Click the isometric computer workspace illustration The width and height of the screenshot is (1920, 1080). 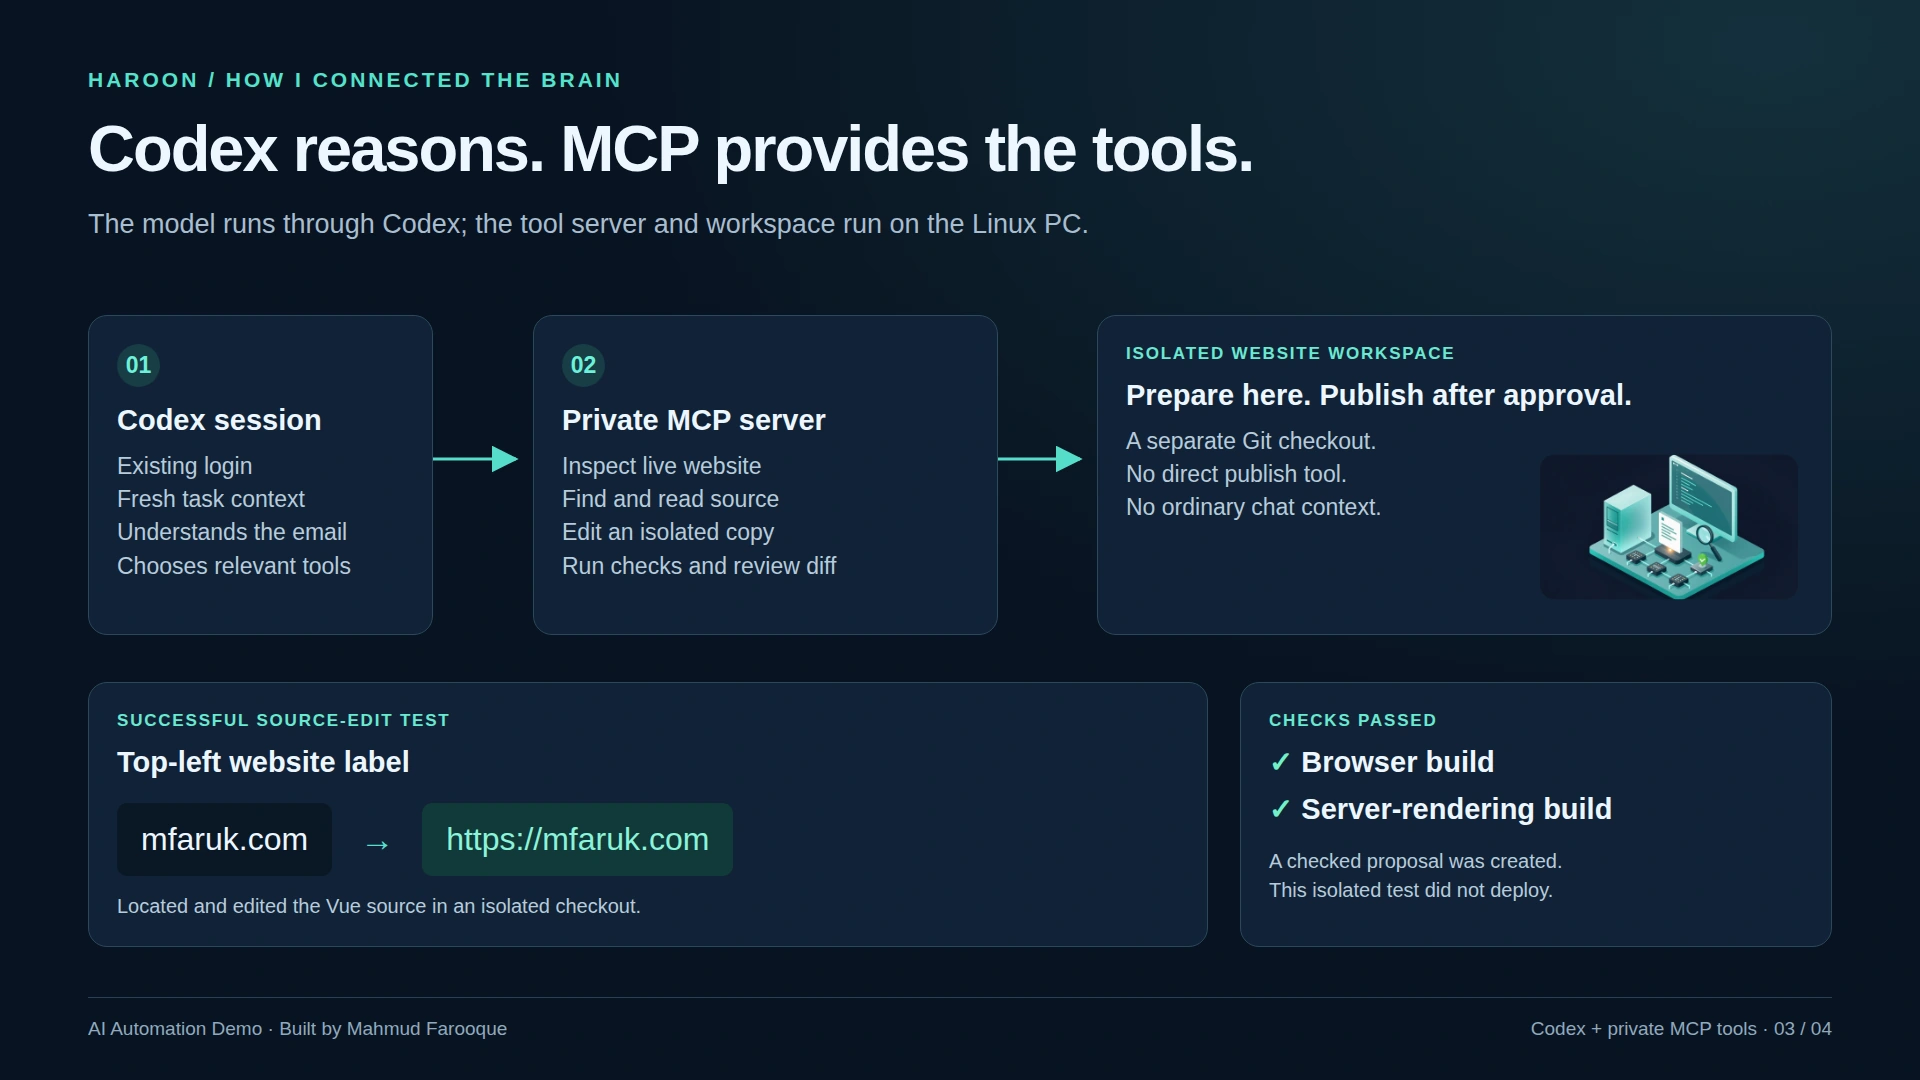1669,527
